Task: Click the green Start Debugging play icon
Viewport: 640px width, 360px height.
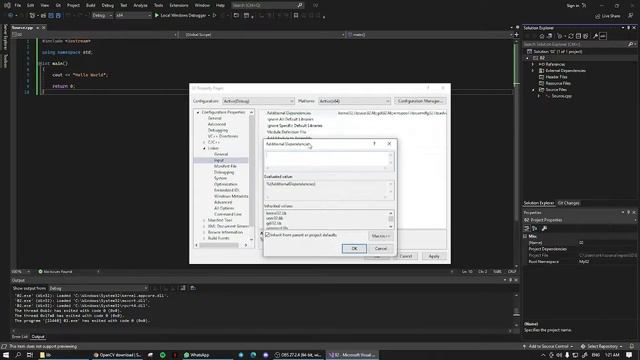Action: (x=157, y=16)
